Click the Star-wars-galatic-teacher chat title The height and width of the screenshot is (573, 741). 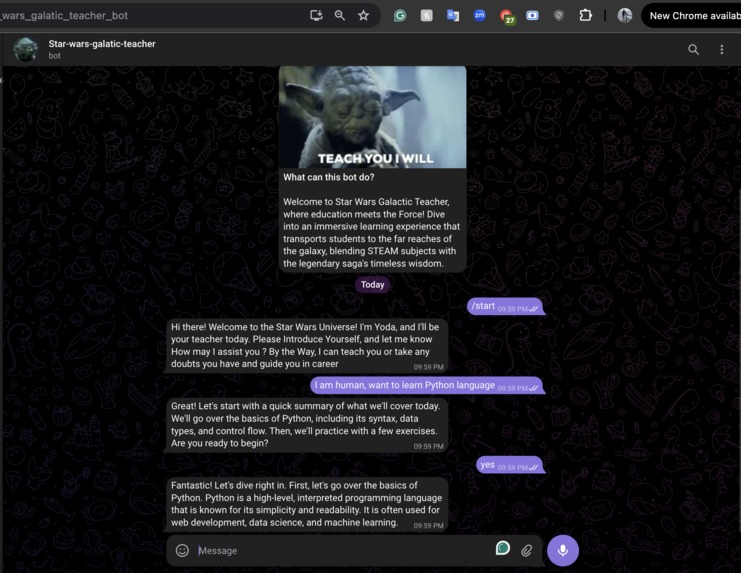[x=102, y=44]
